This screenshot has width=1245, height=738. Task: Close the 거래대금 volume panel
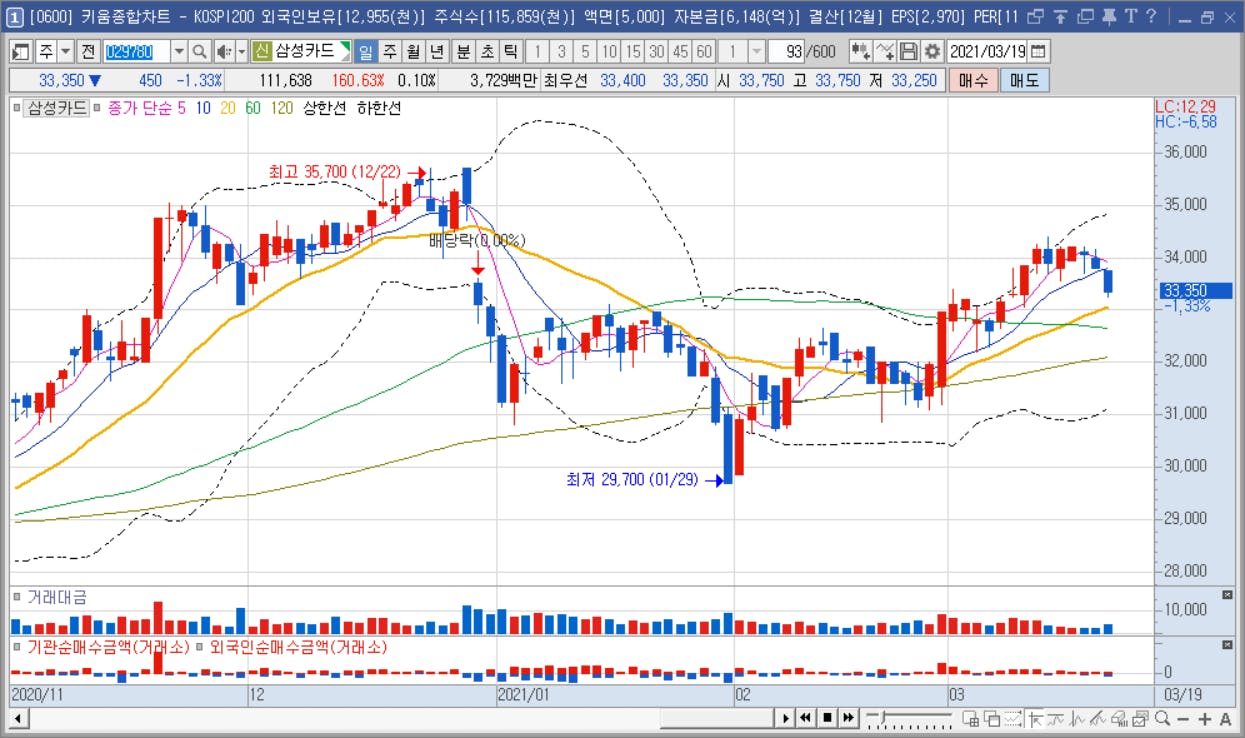[x=1228, y=596]
